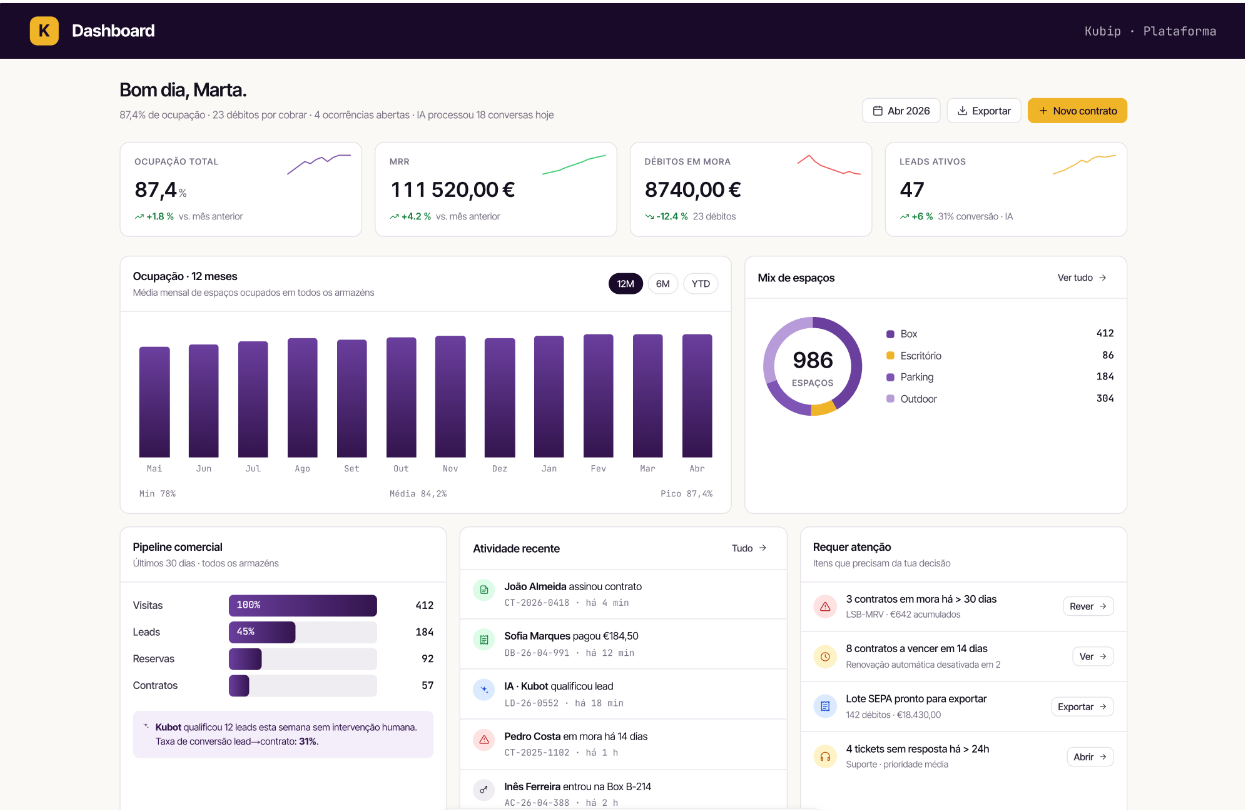The width and height of the screenshot is (1245, 810).
Task: Select the 12M range toggle
Action: [626, 284]
